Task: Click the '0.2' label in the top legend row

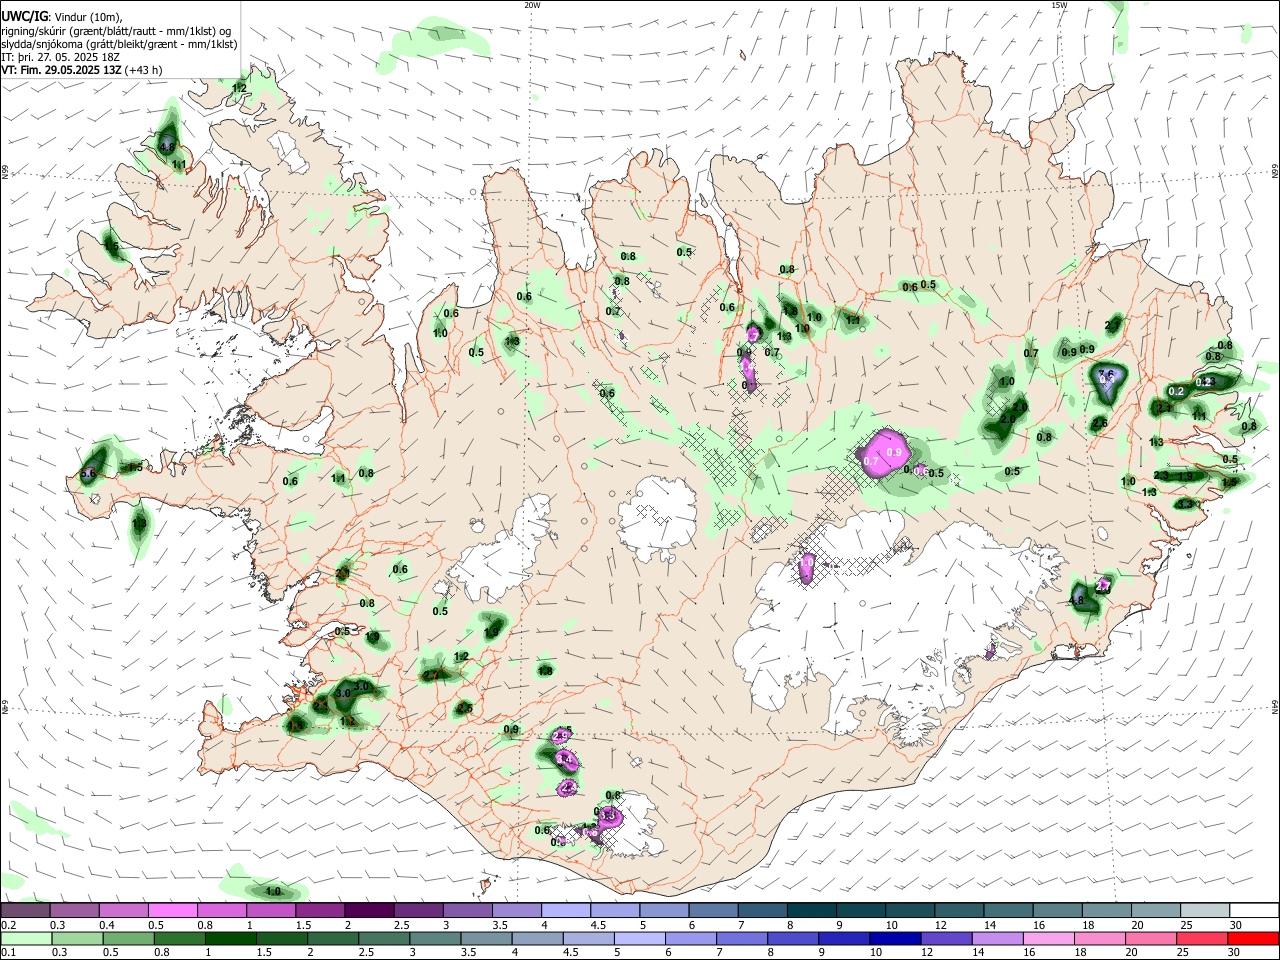Action: pos(8,925)
